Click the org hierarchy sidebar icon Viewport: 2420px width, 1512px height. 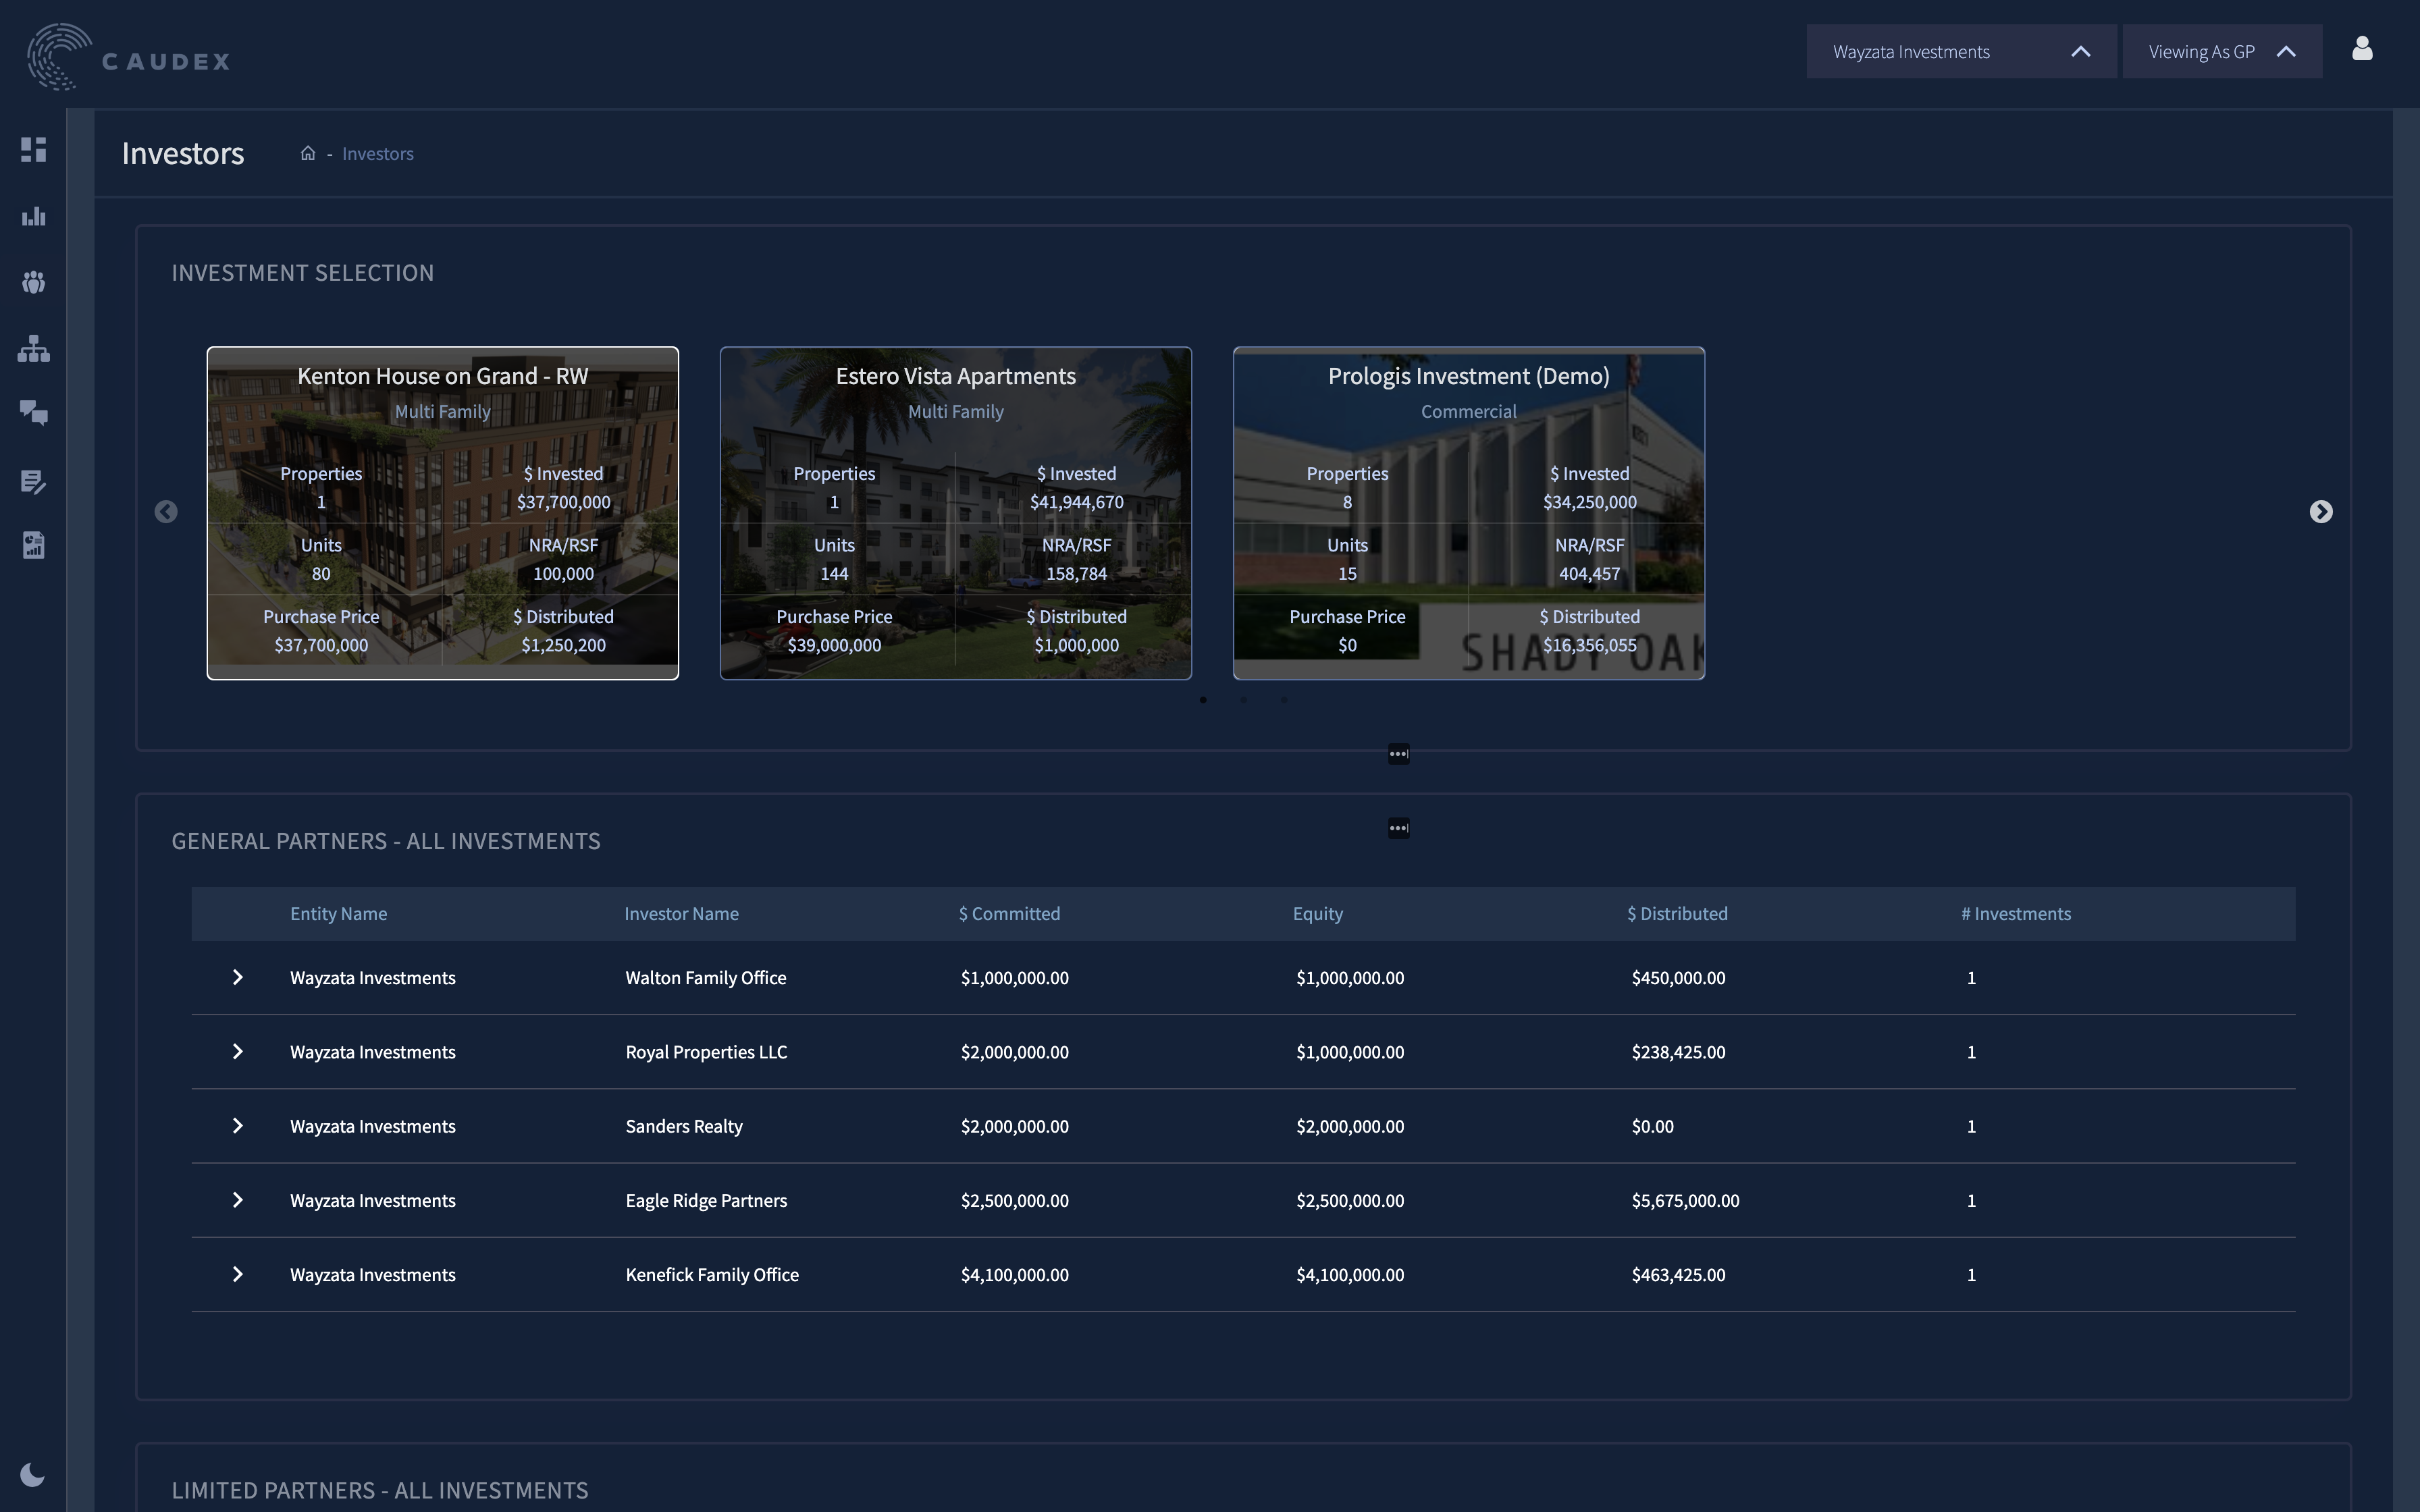point(33,349)
